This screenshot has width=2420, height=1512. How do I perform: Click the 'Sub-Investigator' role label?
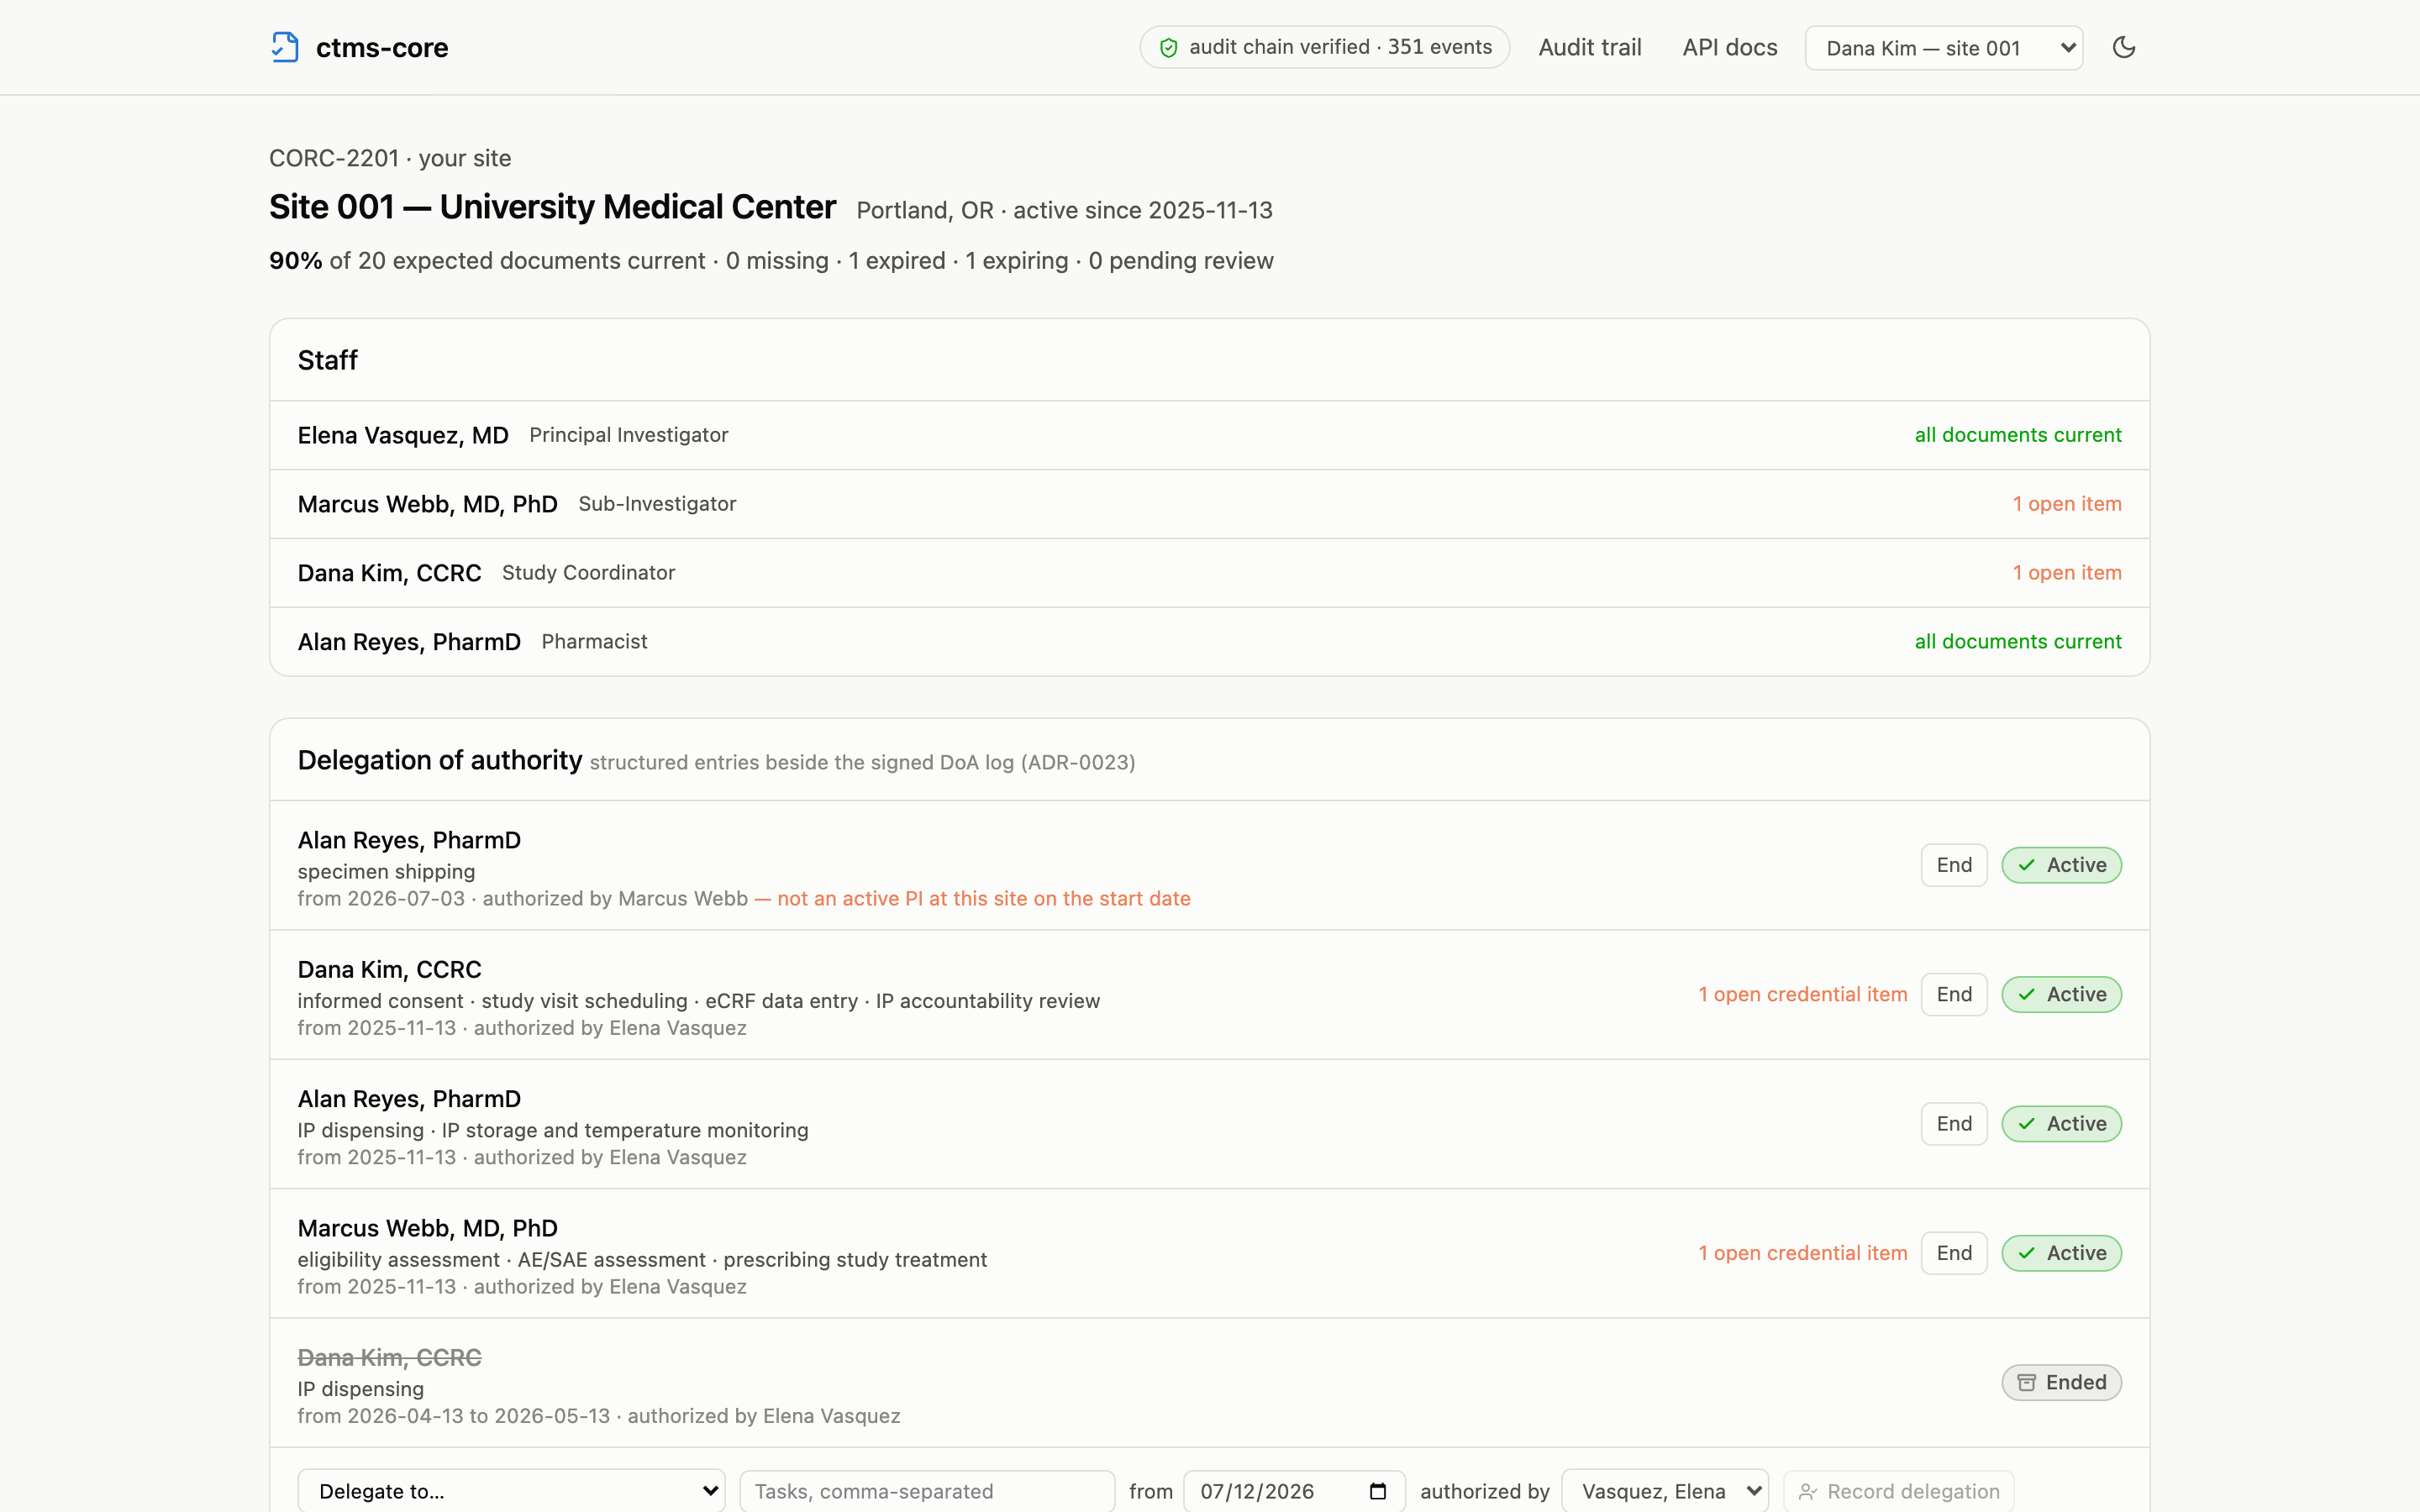point(657,504)
